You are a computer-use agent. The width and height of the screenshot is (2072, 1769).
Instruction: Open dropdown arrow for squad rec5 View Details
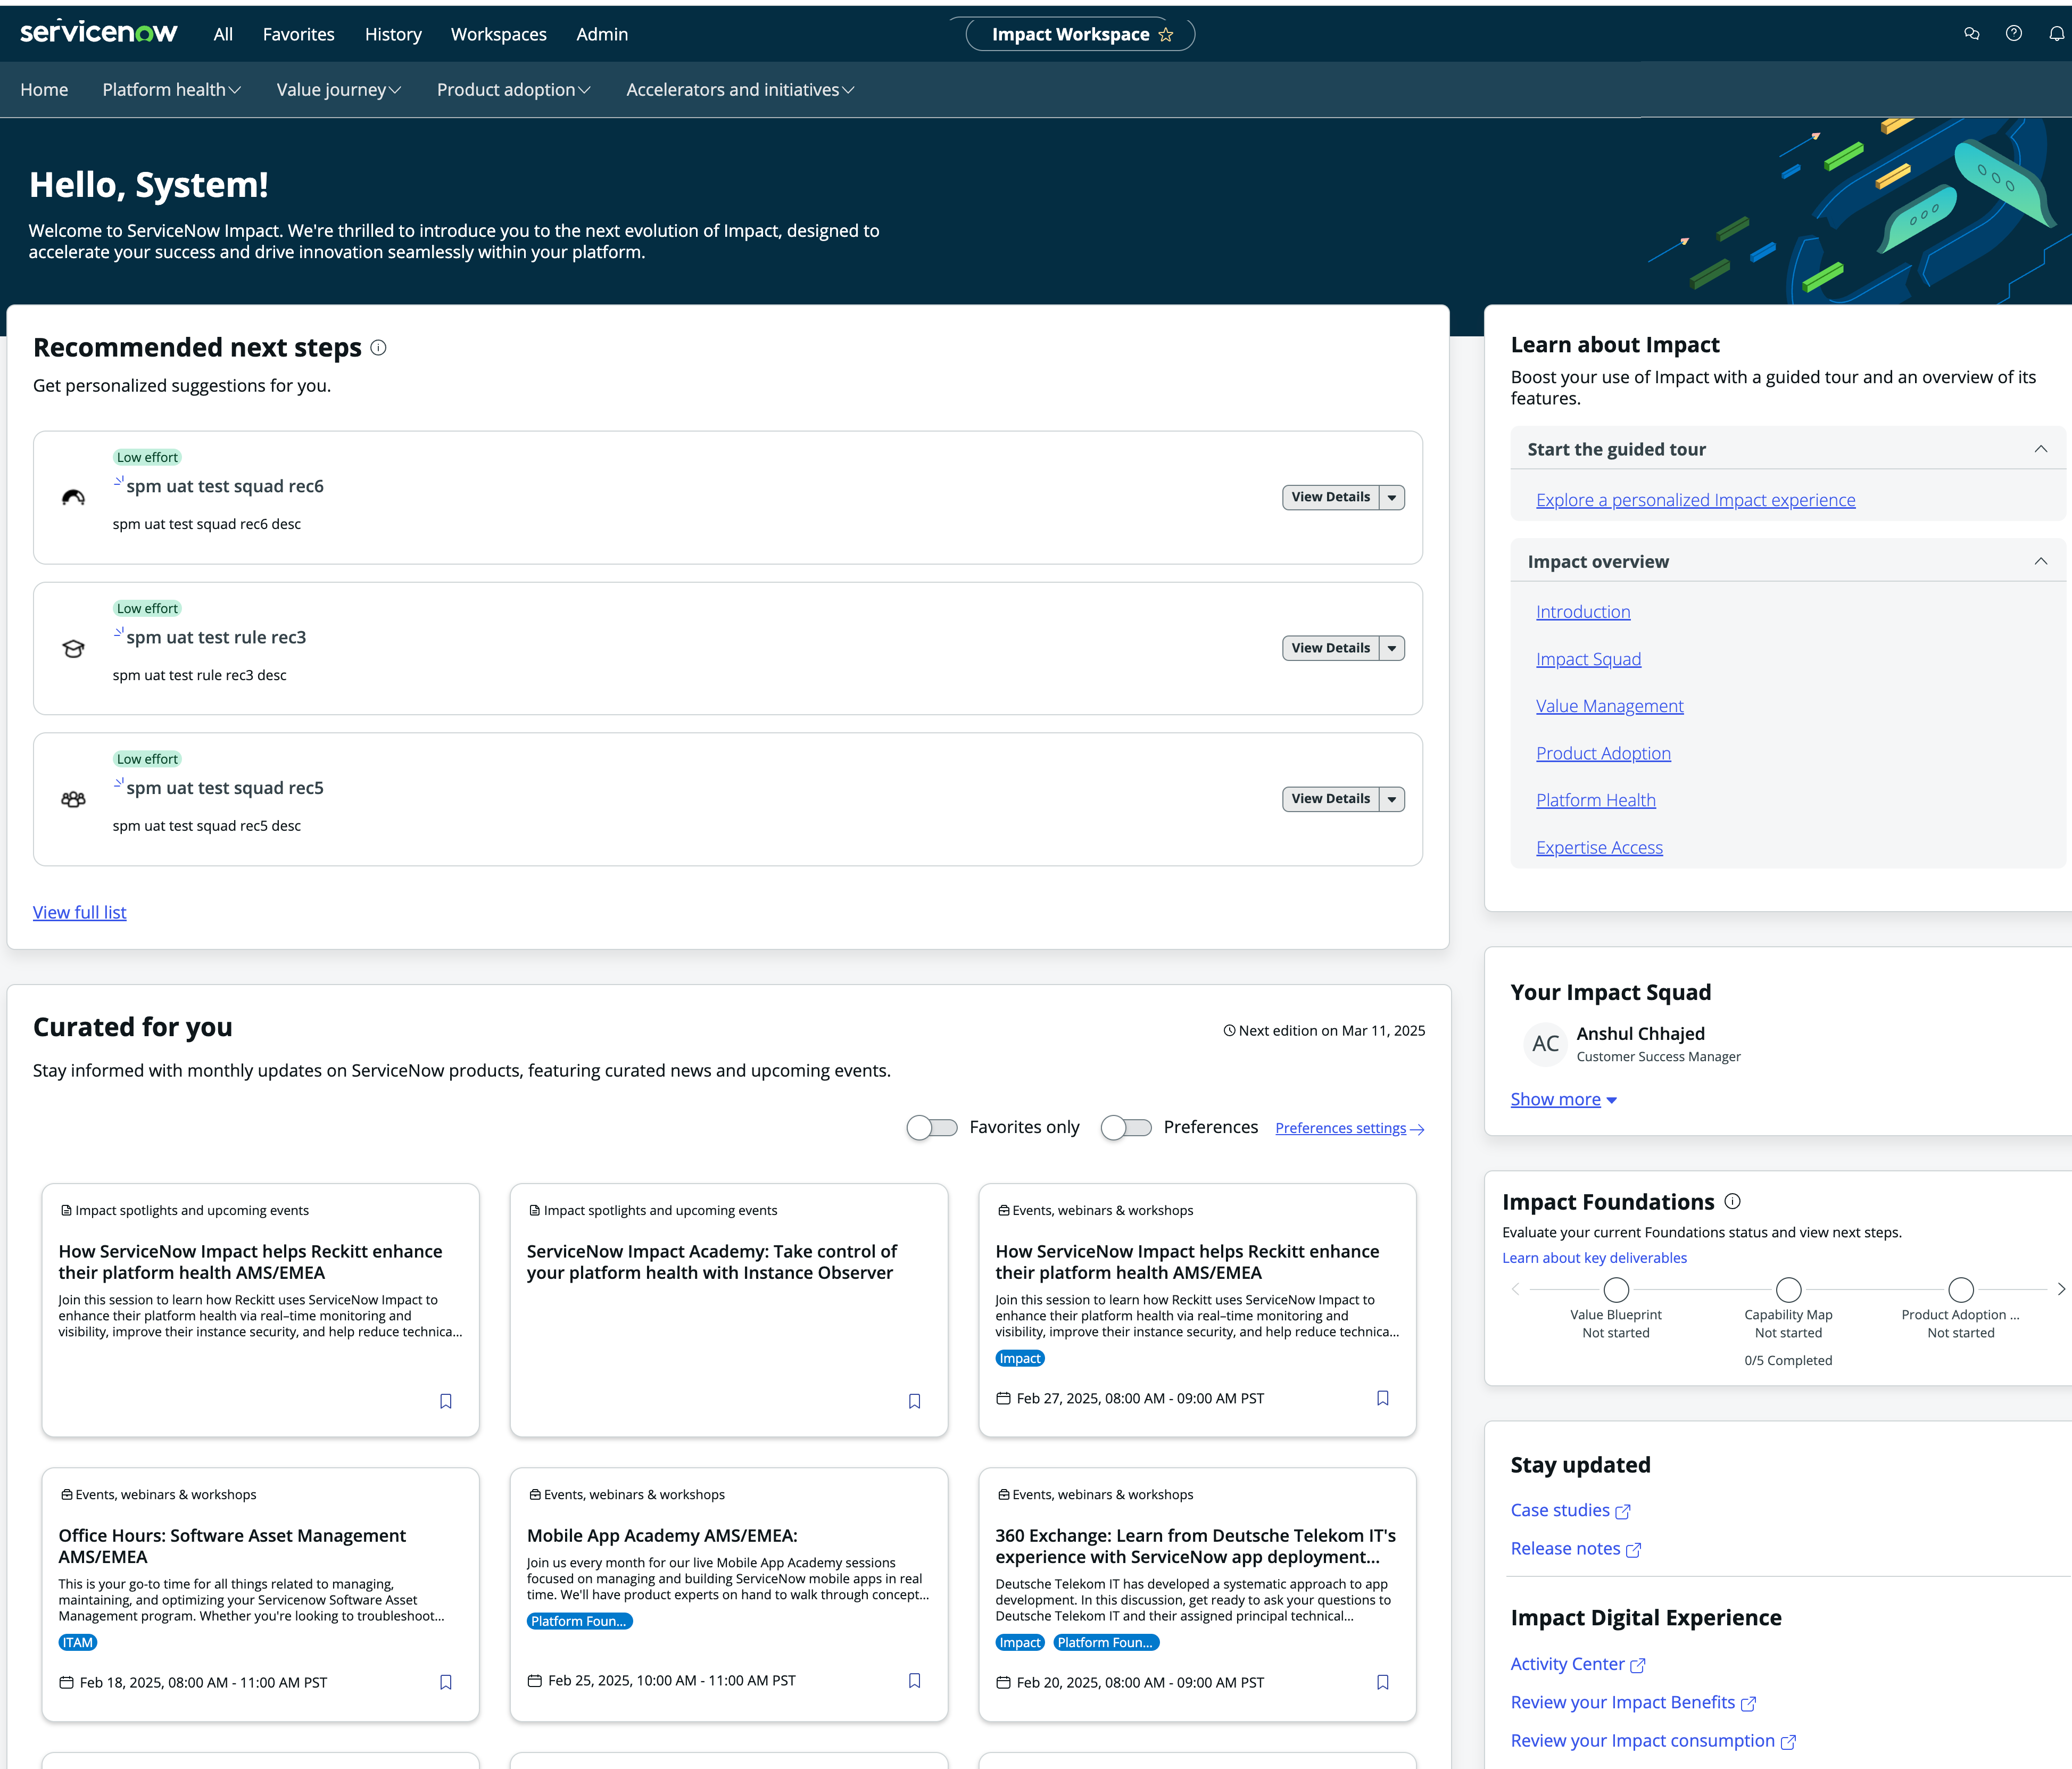click(x=1392, y=799)
